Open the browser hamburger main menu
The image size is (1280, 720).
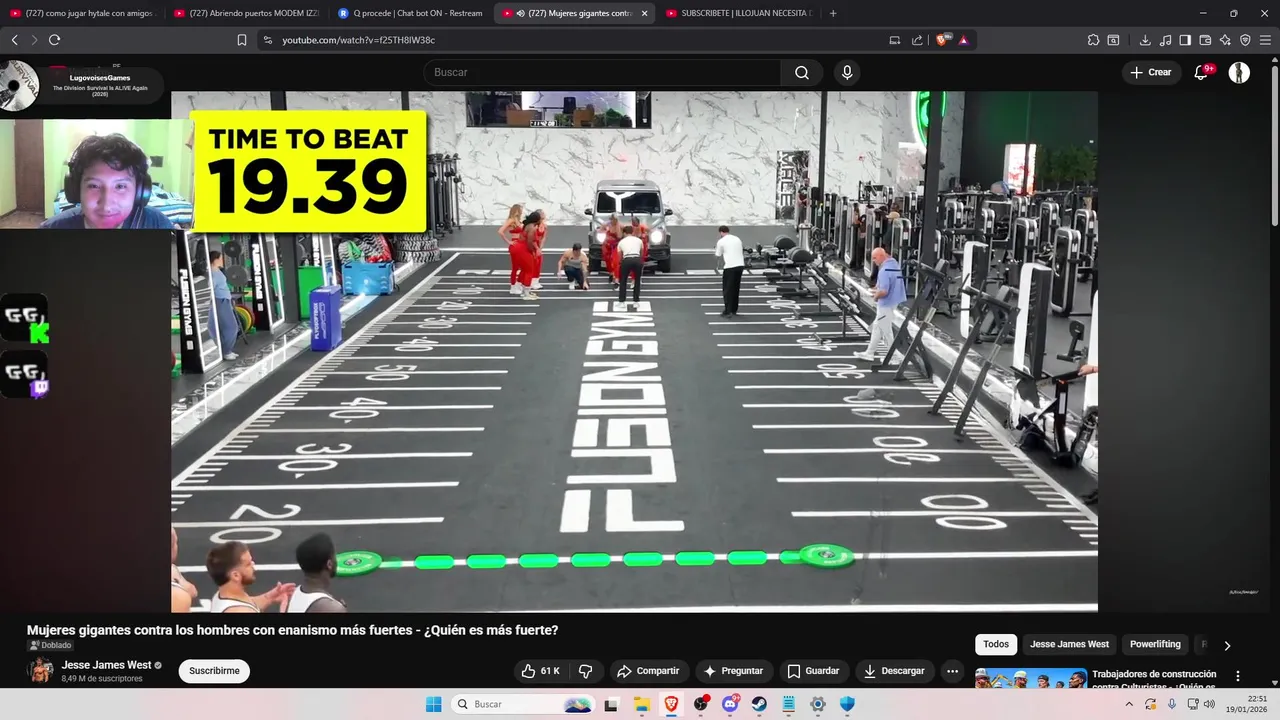(x=1265, y=40)
